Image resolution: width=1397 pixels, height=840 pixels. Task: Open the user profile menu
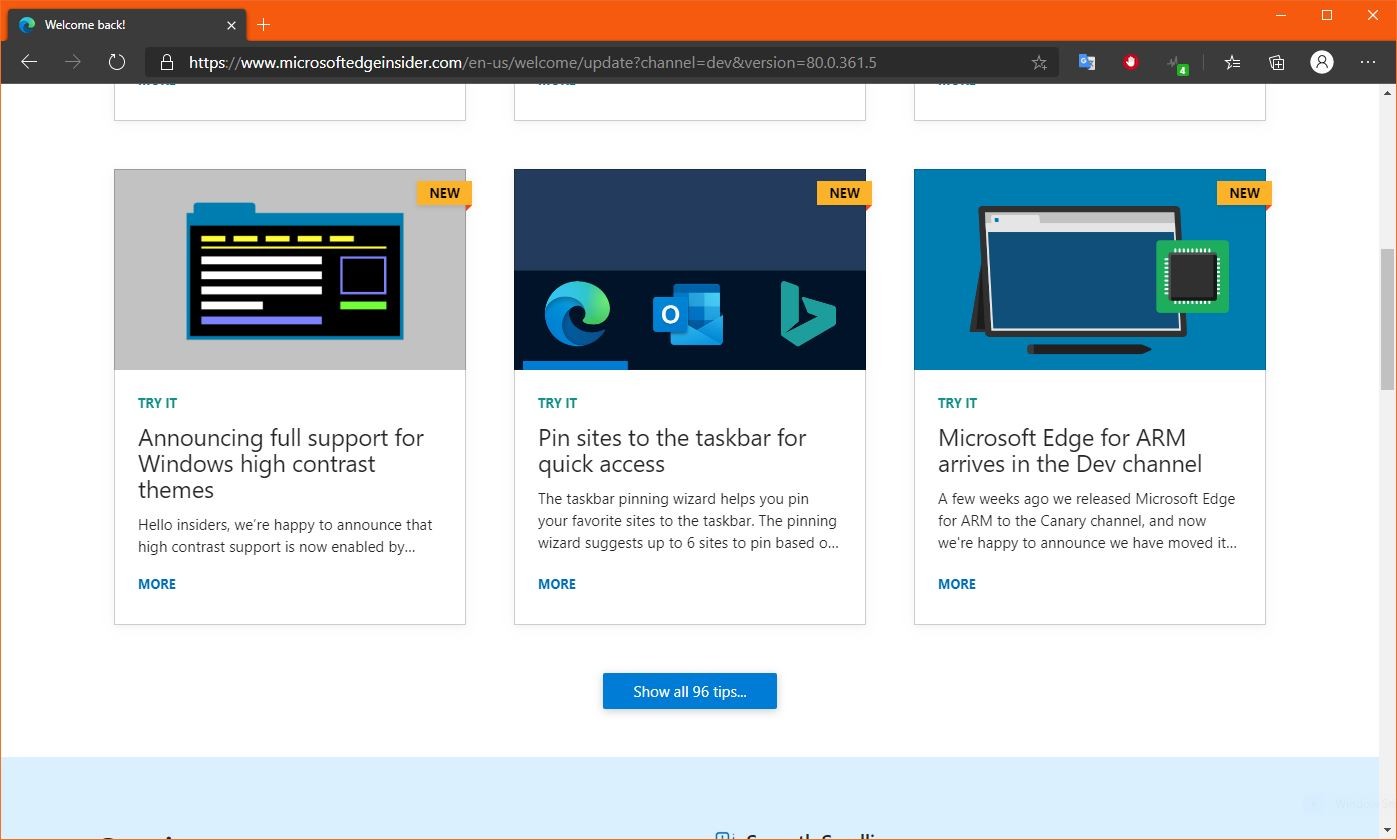1322,62
